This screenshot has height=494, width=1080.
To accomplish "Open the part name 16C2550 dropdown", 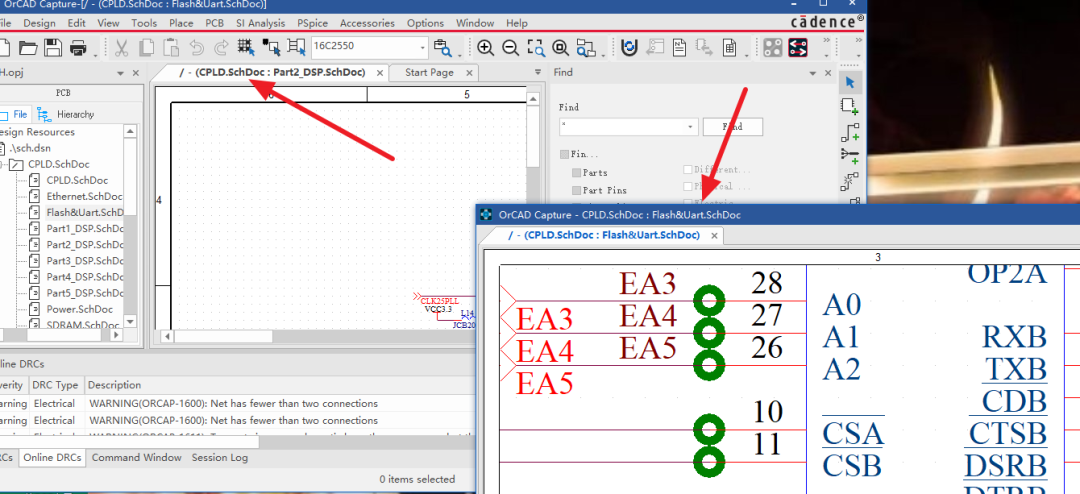I will pyautogui.click(x=423, y=48).
